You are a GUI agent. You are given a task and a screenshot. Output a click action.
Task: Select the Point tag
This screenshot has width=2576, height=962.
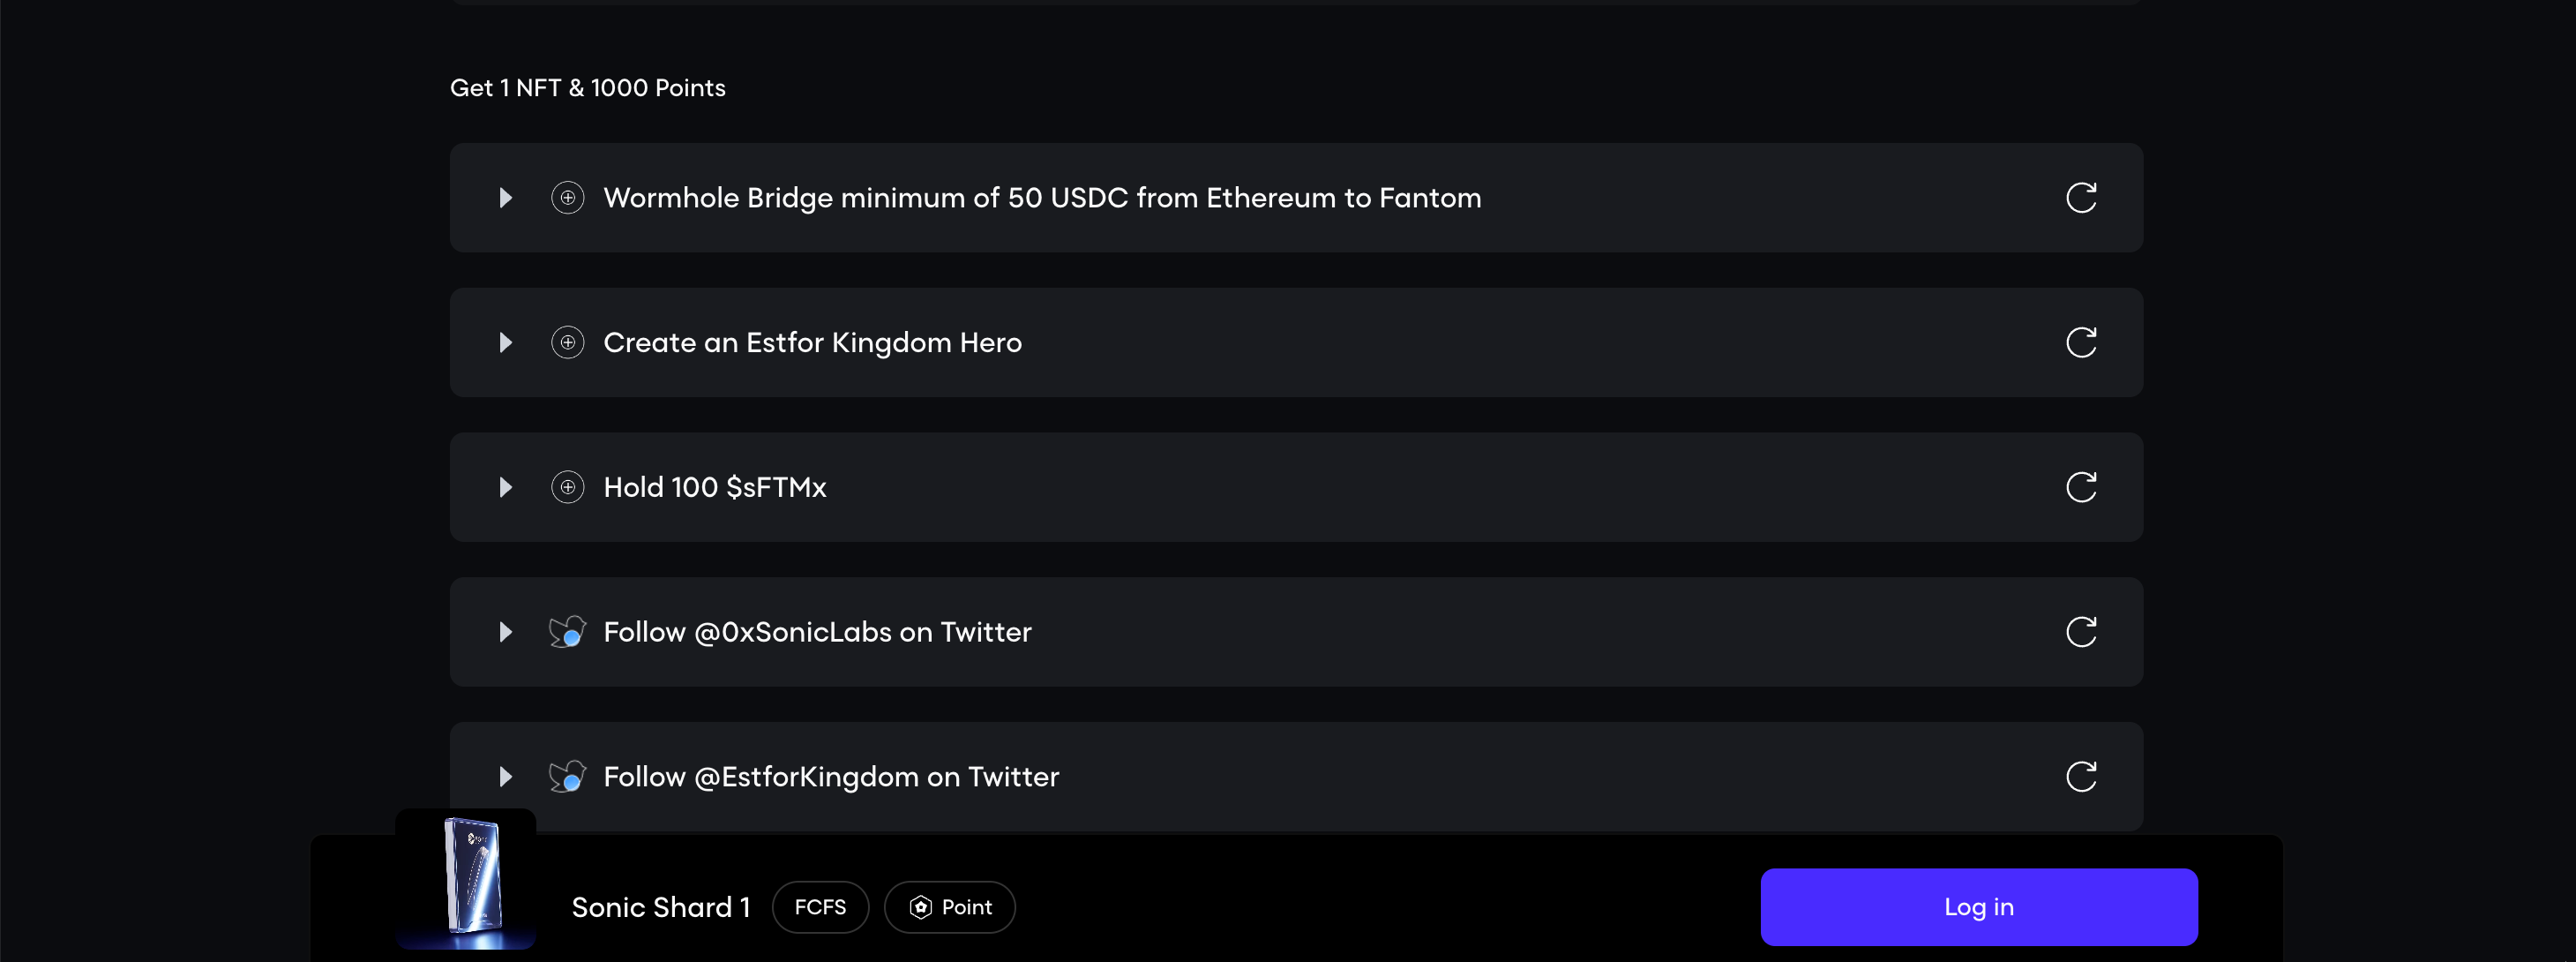[x=949, y=906]
